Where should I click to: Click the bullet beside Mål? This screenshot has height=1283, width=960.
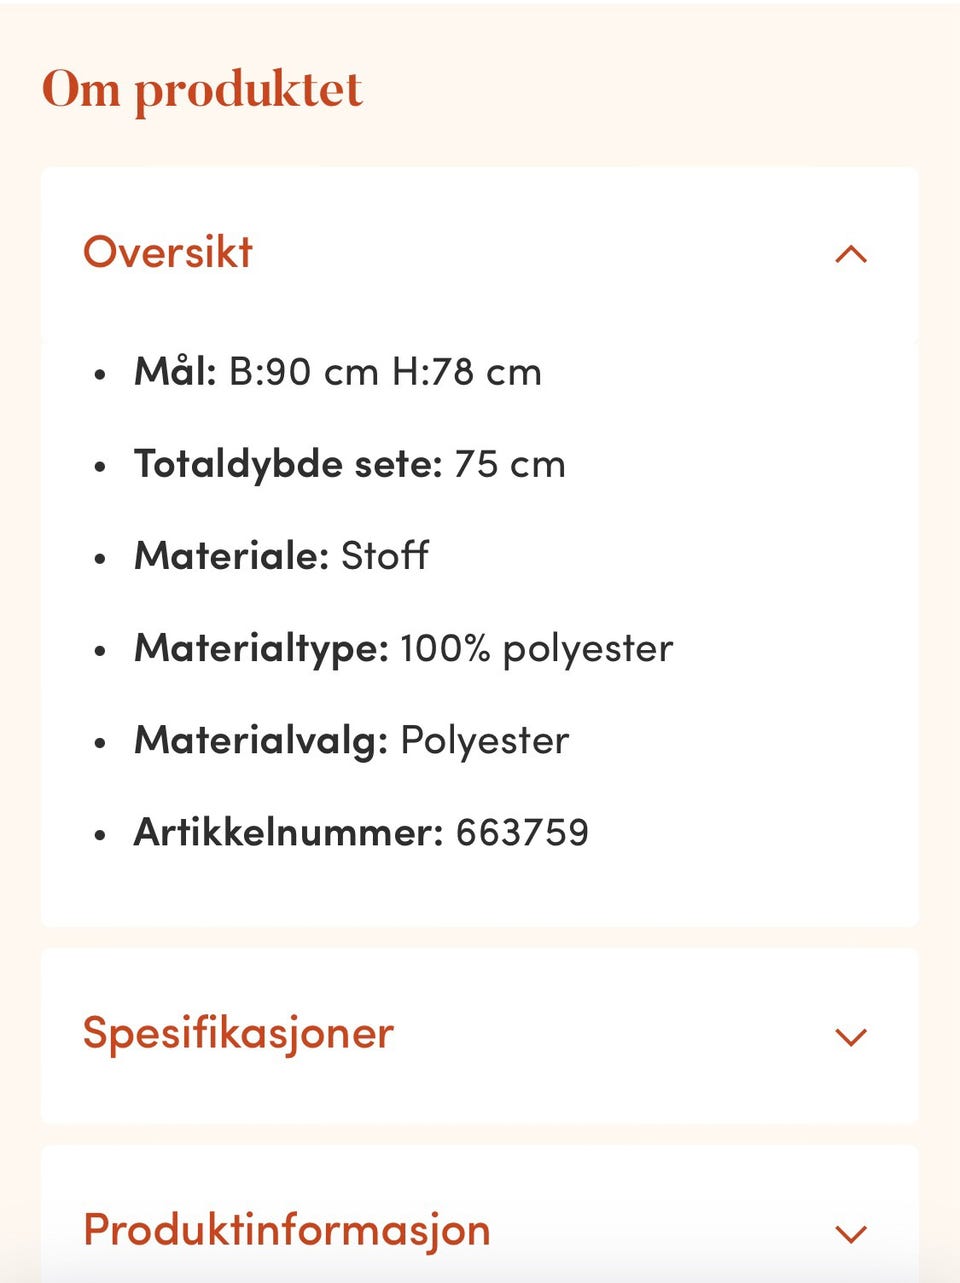(99, 373)
